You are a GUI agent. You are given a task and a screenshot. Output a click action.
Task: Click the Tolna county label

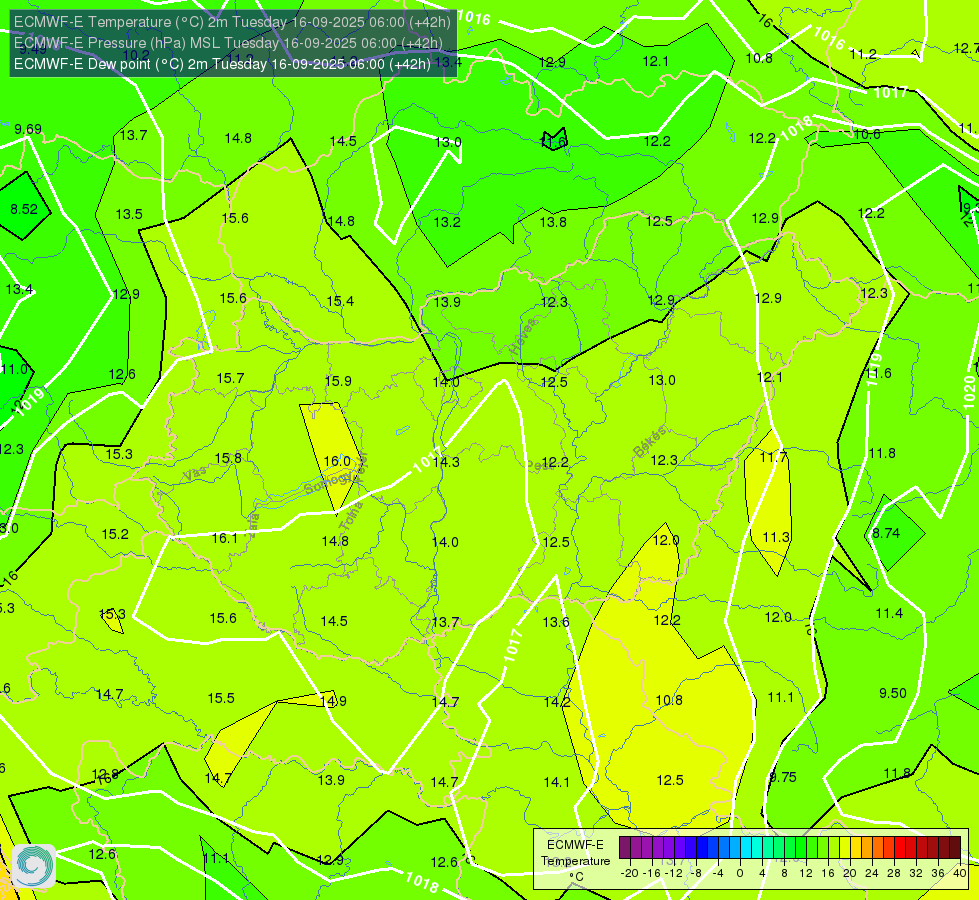pos(351,517)
